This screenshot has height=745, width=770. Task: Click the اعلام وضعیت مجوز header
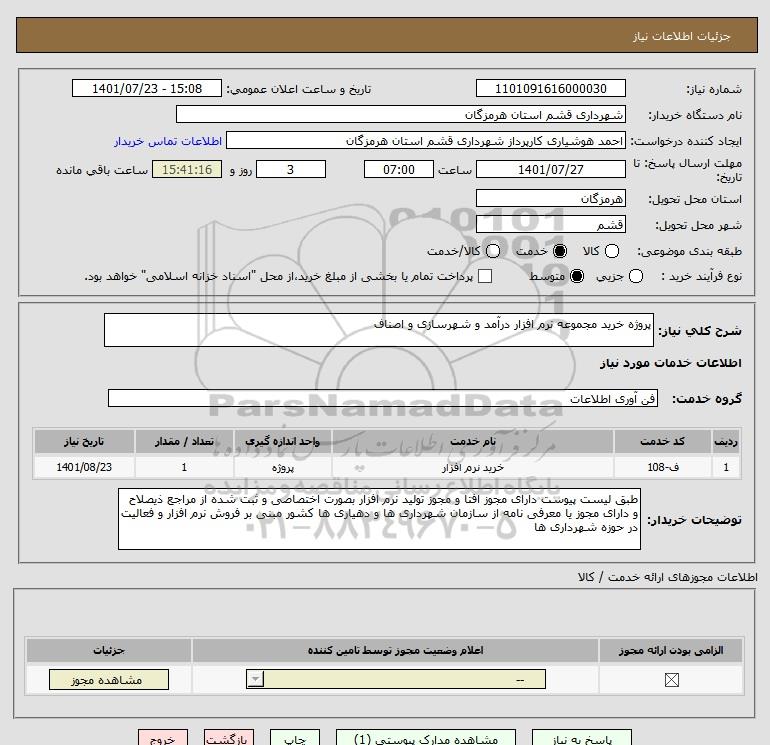(x=395, y=650)
